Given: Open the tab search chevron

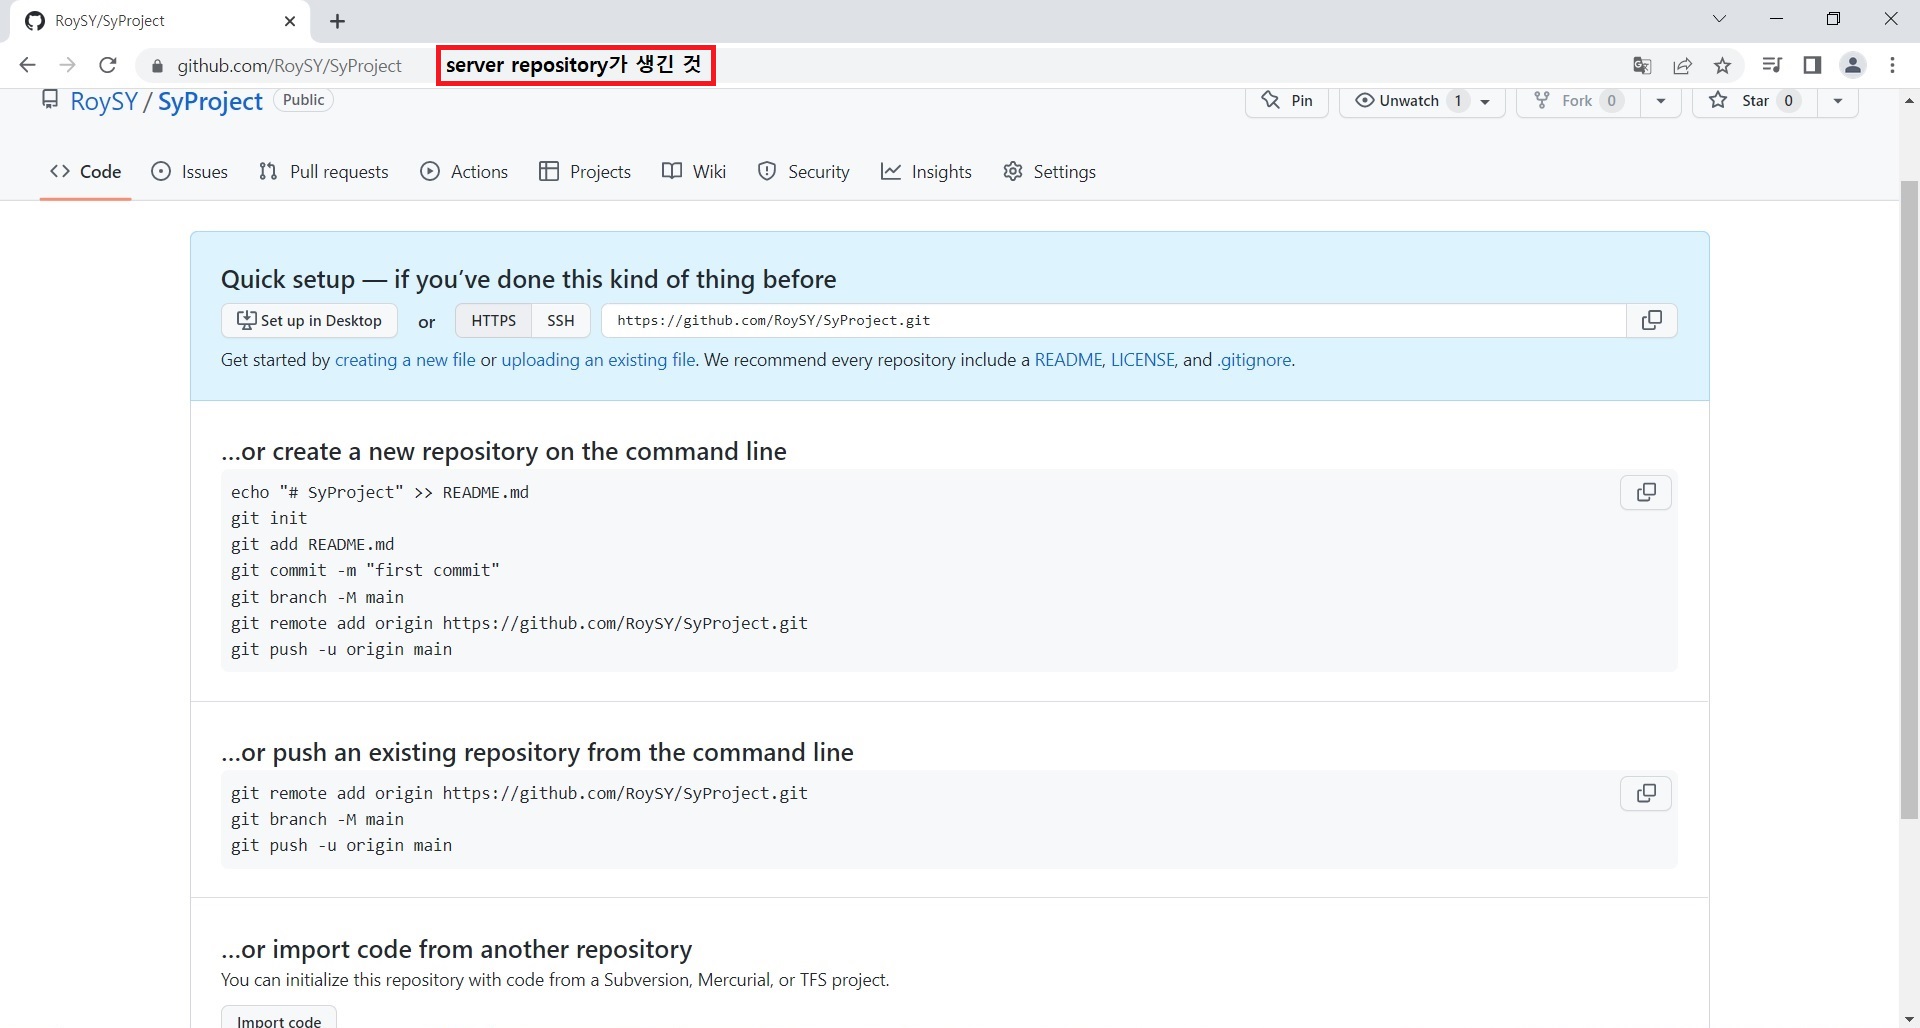Looking at the screenshot, I should point(1720,19).
